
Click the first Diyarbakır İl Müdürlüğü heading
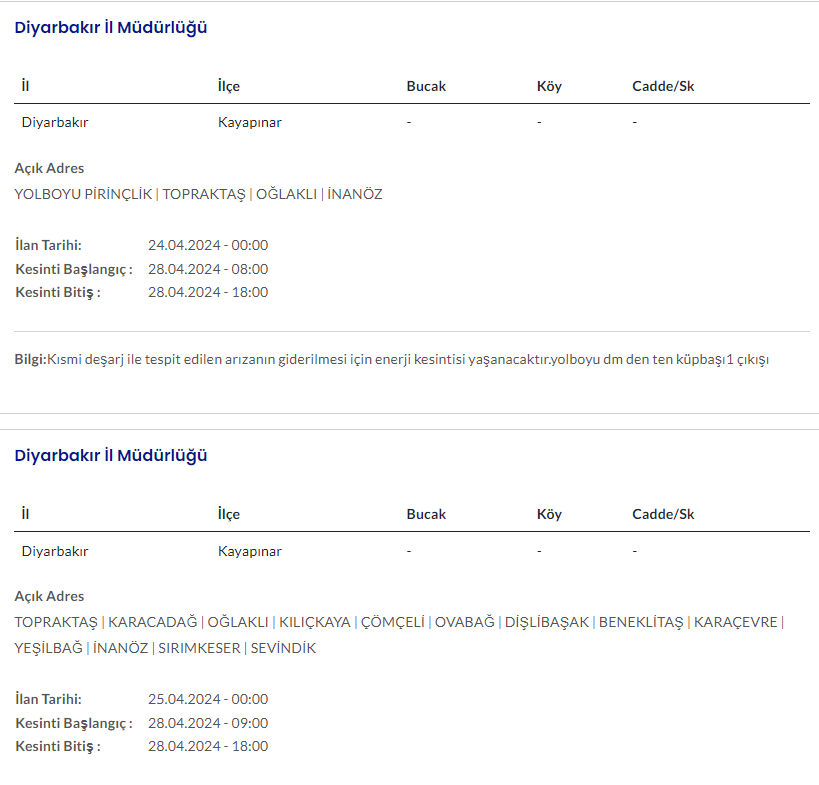(110, 28)
